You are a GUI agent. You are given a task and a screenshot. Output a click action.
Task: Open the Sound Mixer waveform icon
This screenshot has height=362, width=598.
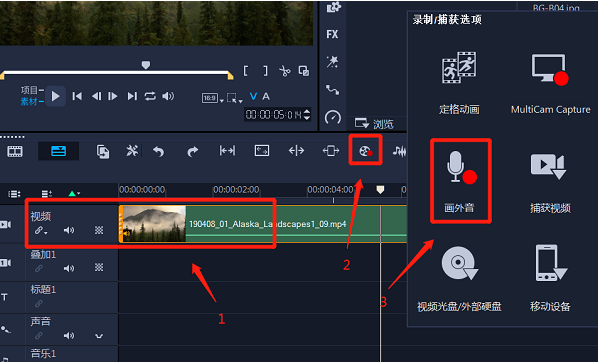click(399, 151)
